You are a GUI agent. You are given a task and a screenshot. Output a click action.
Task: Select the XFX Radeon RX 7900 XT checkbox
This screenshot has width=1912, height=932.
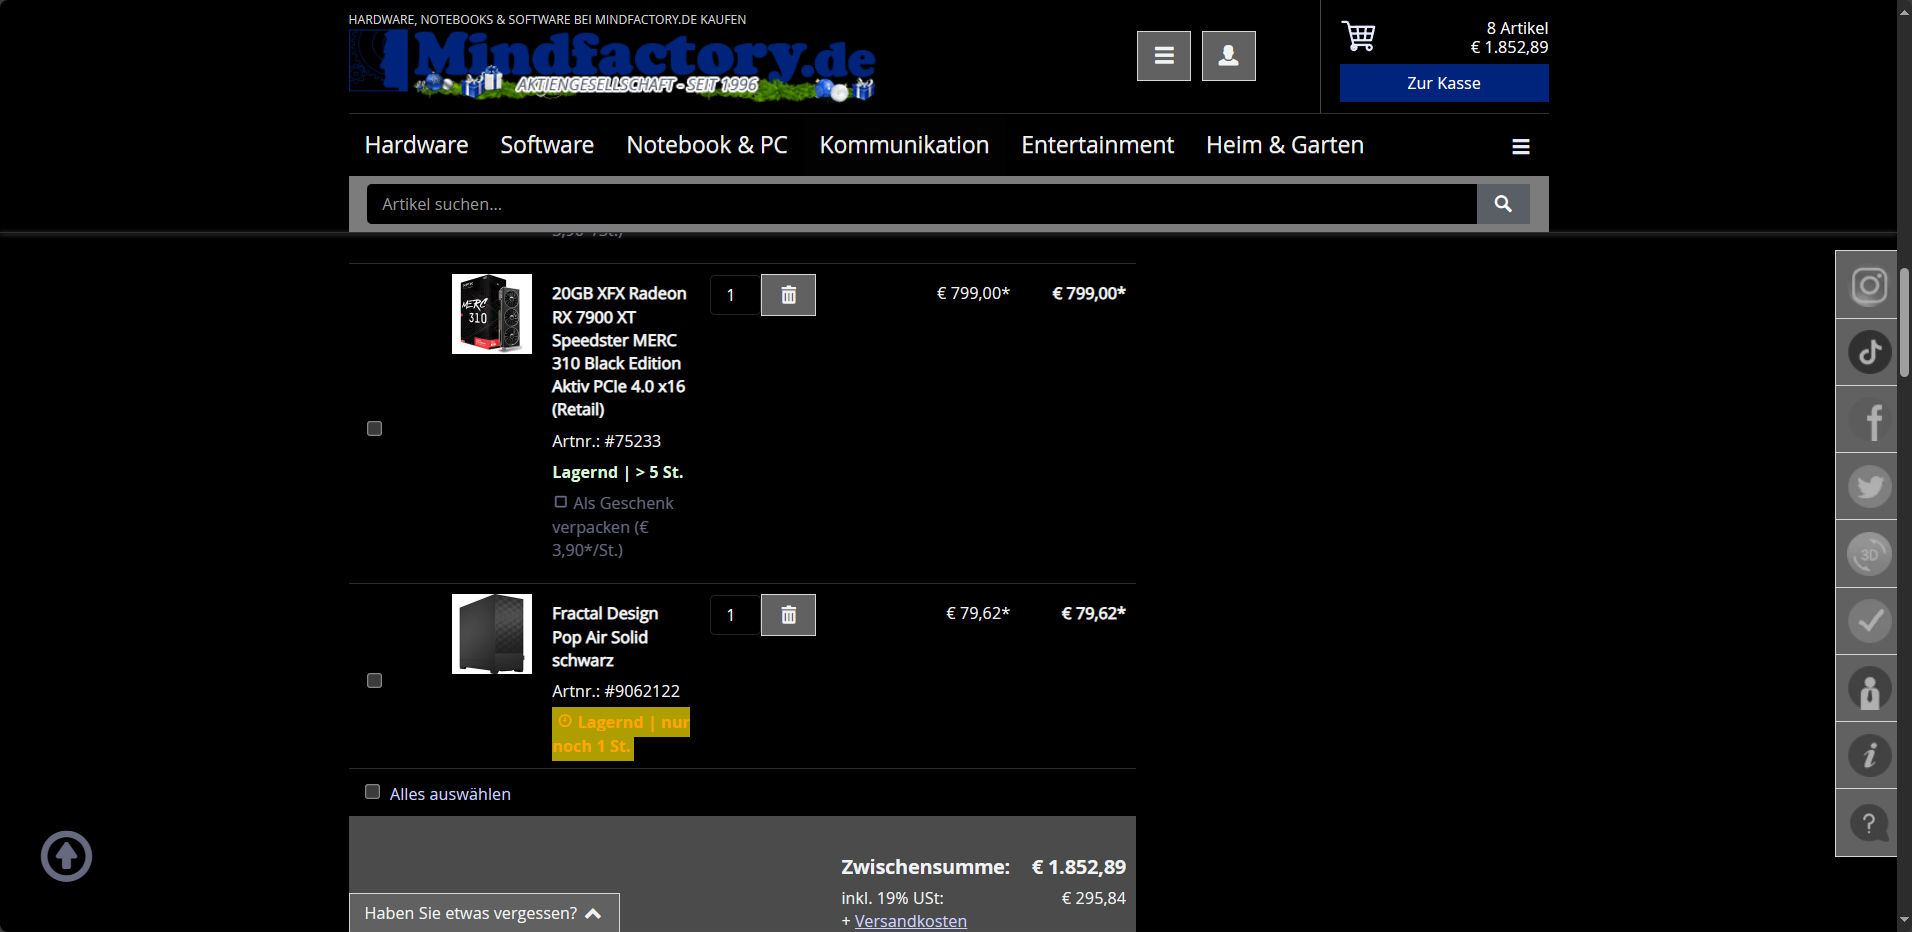[x=374, y=428]
